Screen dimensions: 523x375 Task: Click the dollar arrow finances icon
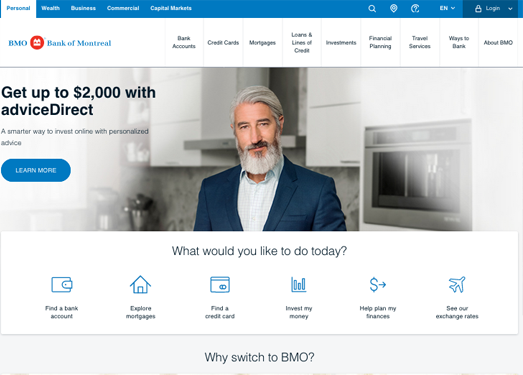[x=378, y=285]
